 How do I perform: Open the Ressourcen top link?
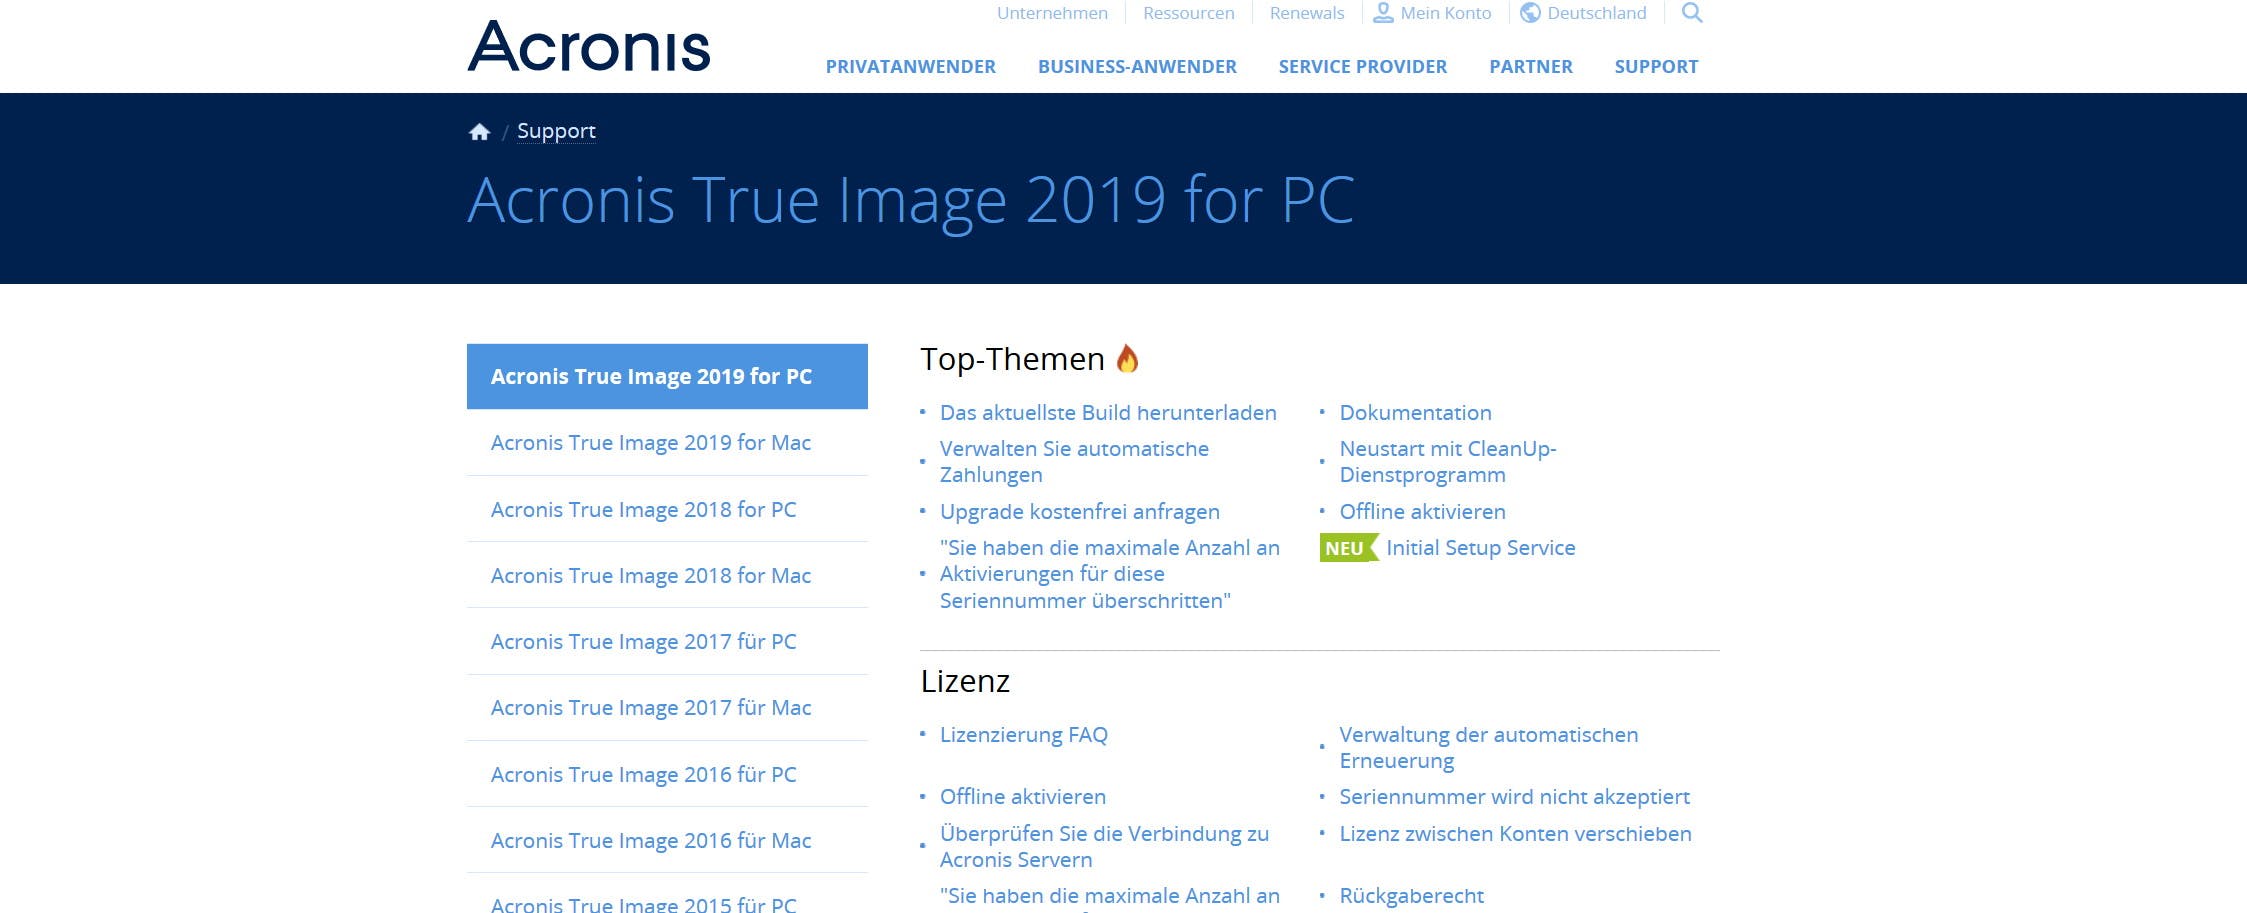(x=1189, y=13)
